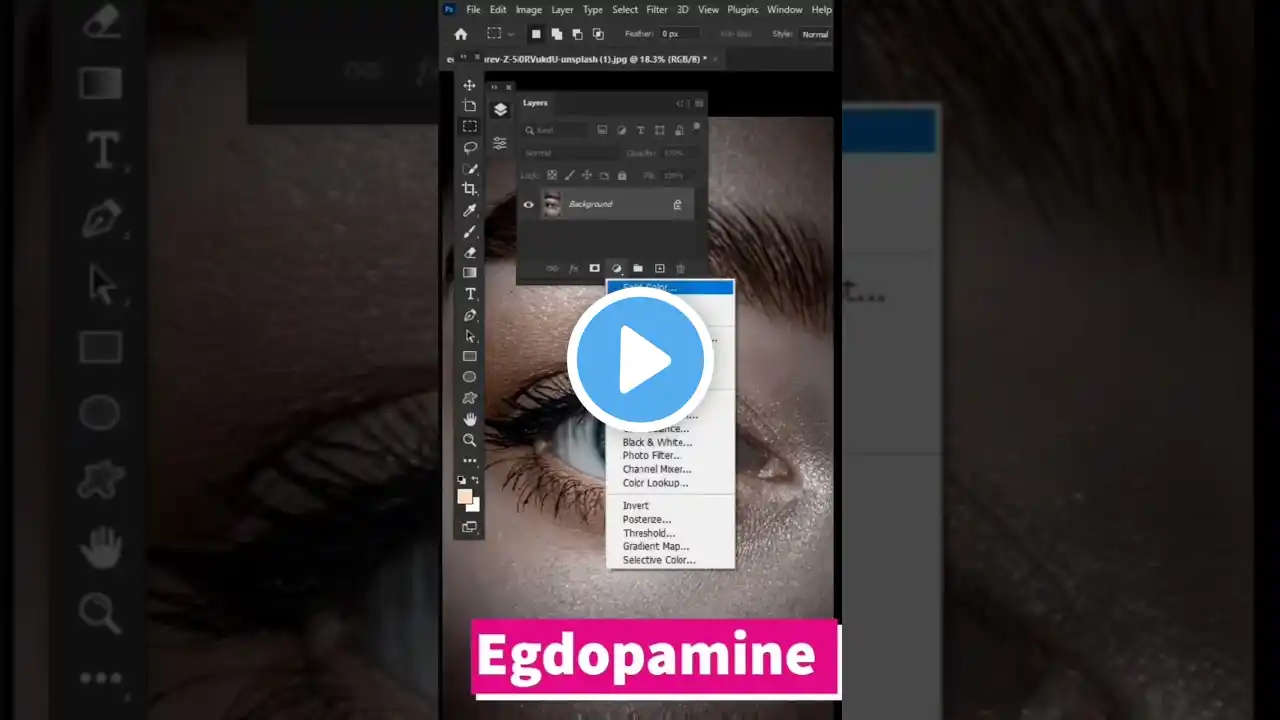Enable Subtract from selection mode
The height and width of the screenshot is (720, 1280).
578,34
